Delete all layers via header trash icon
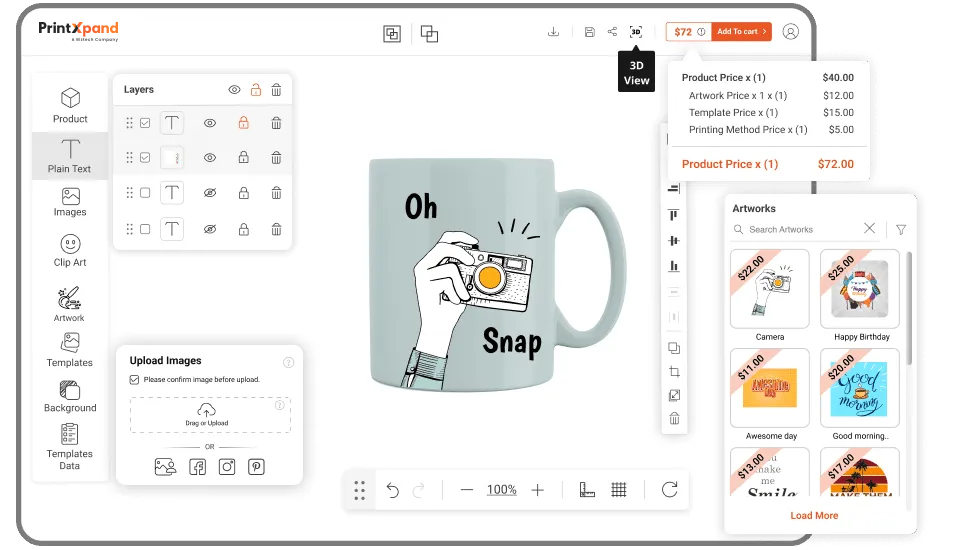This screenshot has width=975, height=550. pos(276,89)
